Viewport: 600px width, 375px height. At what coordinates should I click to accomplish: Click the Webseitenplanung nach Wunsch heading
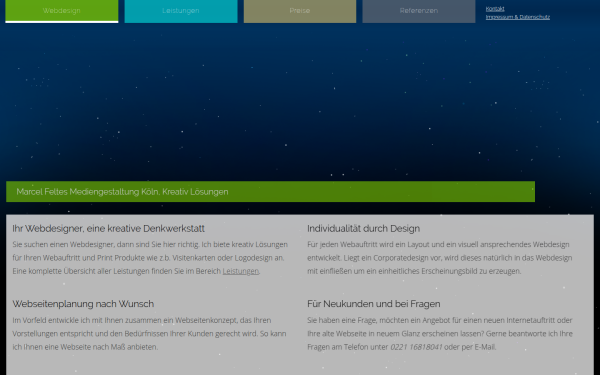tap(83, 304)
